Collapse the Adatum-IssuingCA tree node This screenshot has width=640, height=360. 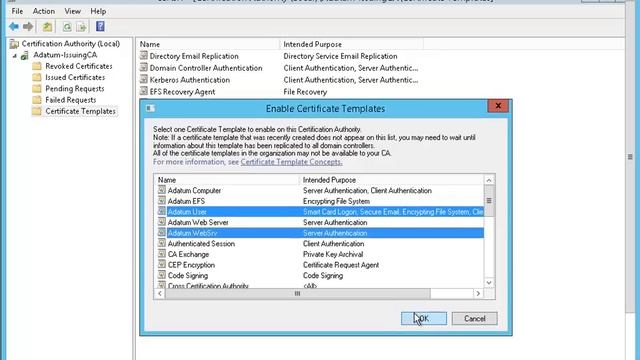click(x=15, y=56)
